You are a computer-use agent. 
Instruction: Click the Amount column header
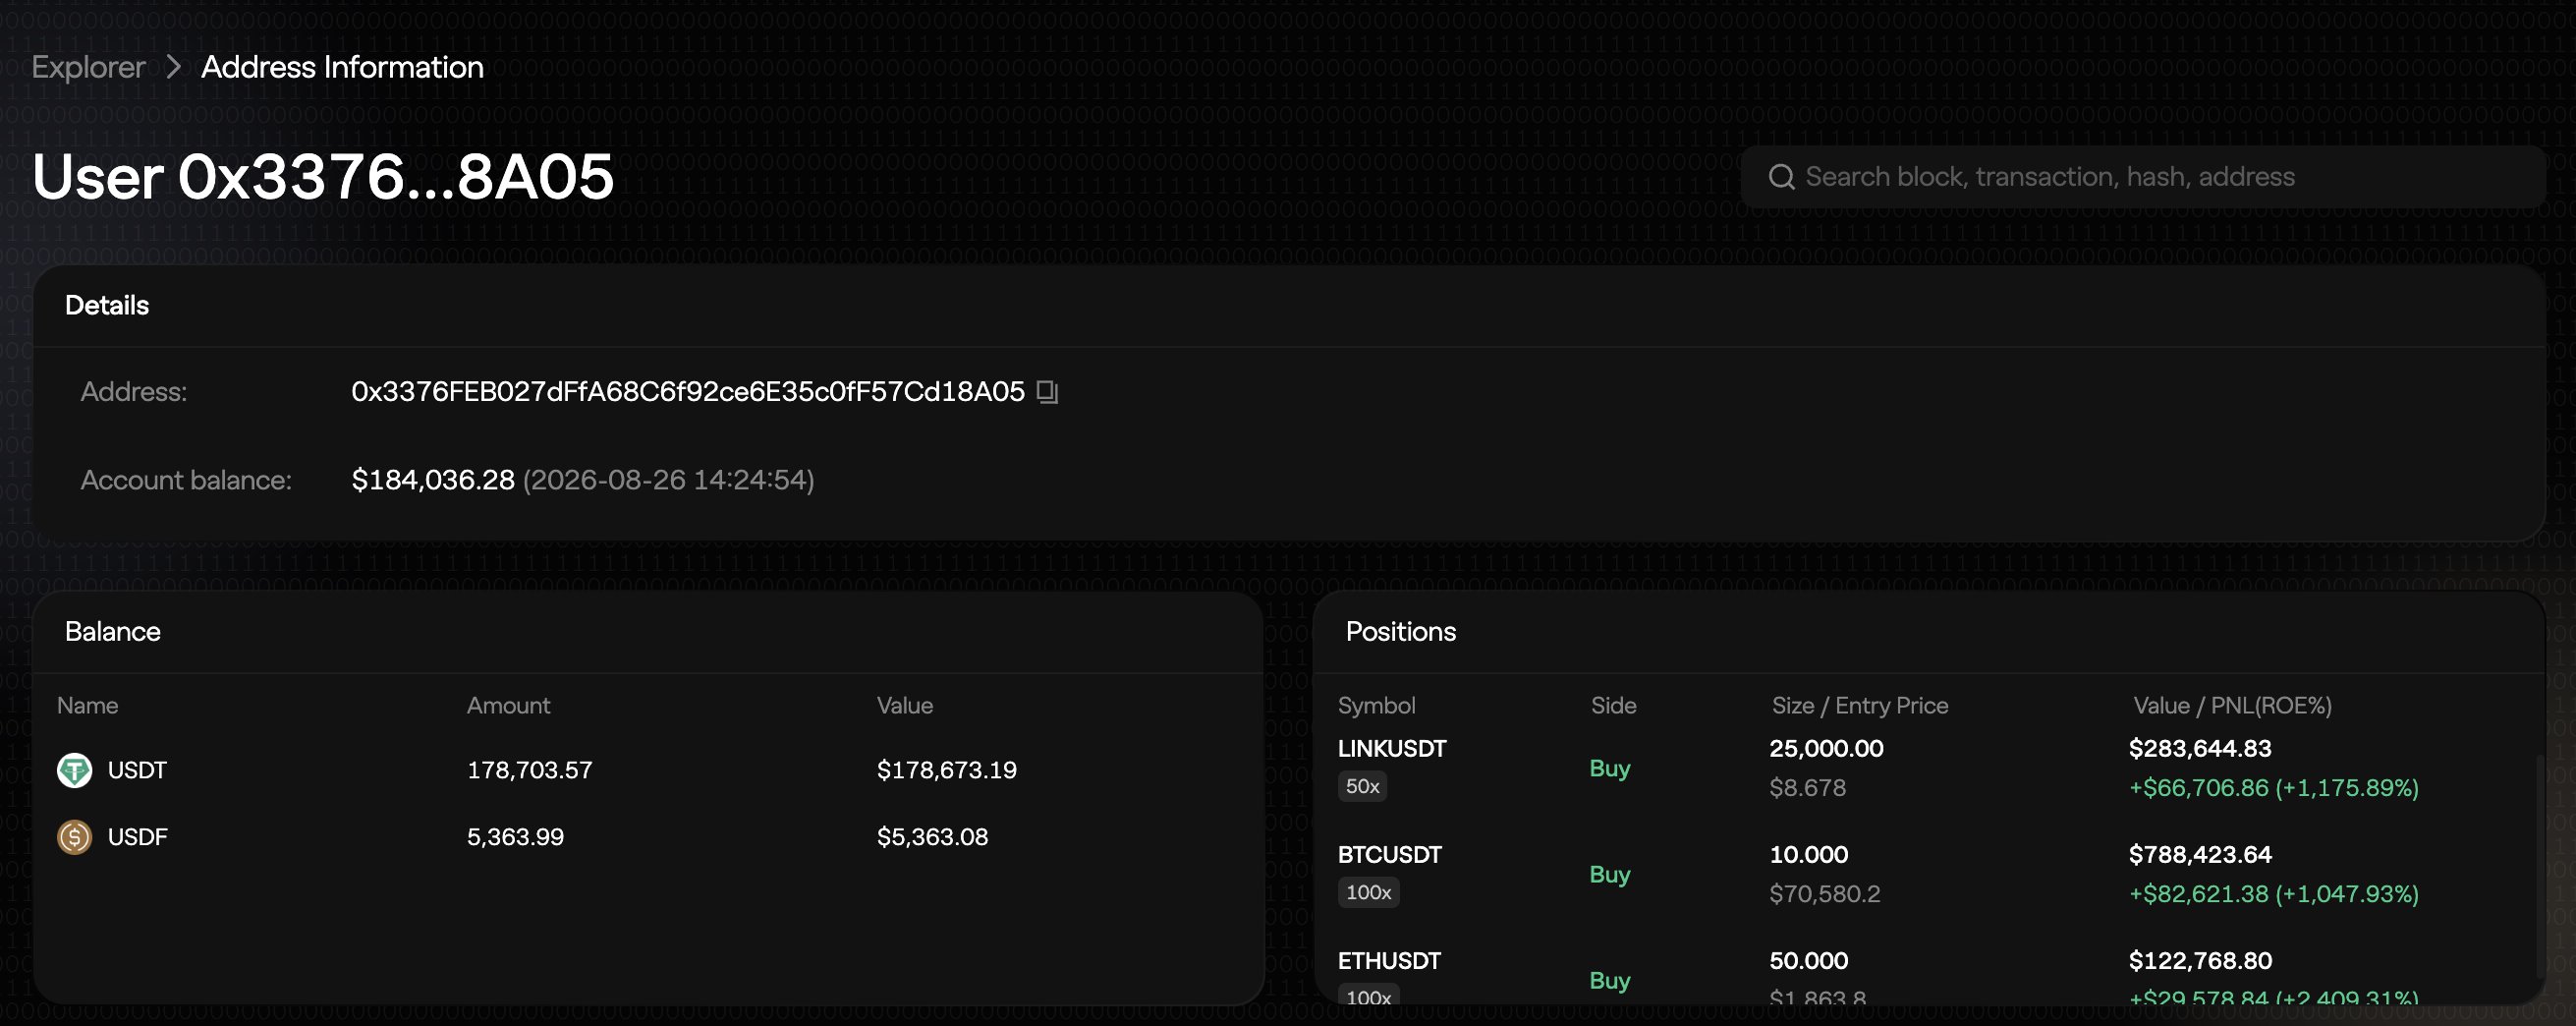click(508, 706)
